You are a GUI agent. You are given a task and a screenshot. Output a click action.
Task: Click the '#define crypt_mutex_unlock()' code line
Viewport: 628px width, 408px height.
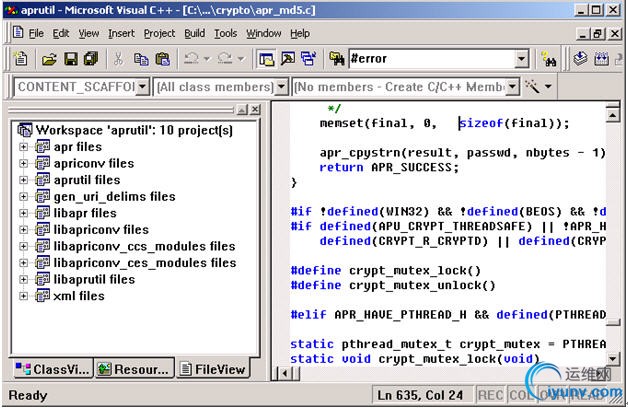point(393,285)
